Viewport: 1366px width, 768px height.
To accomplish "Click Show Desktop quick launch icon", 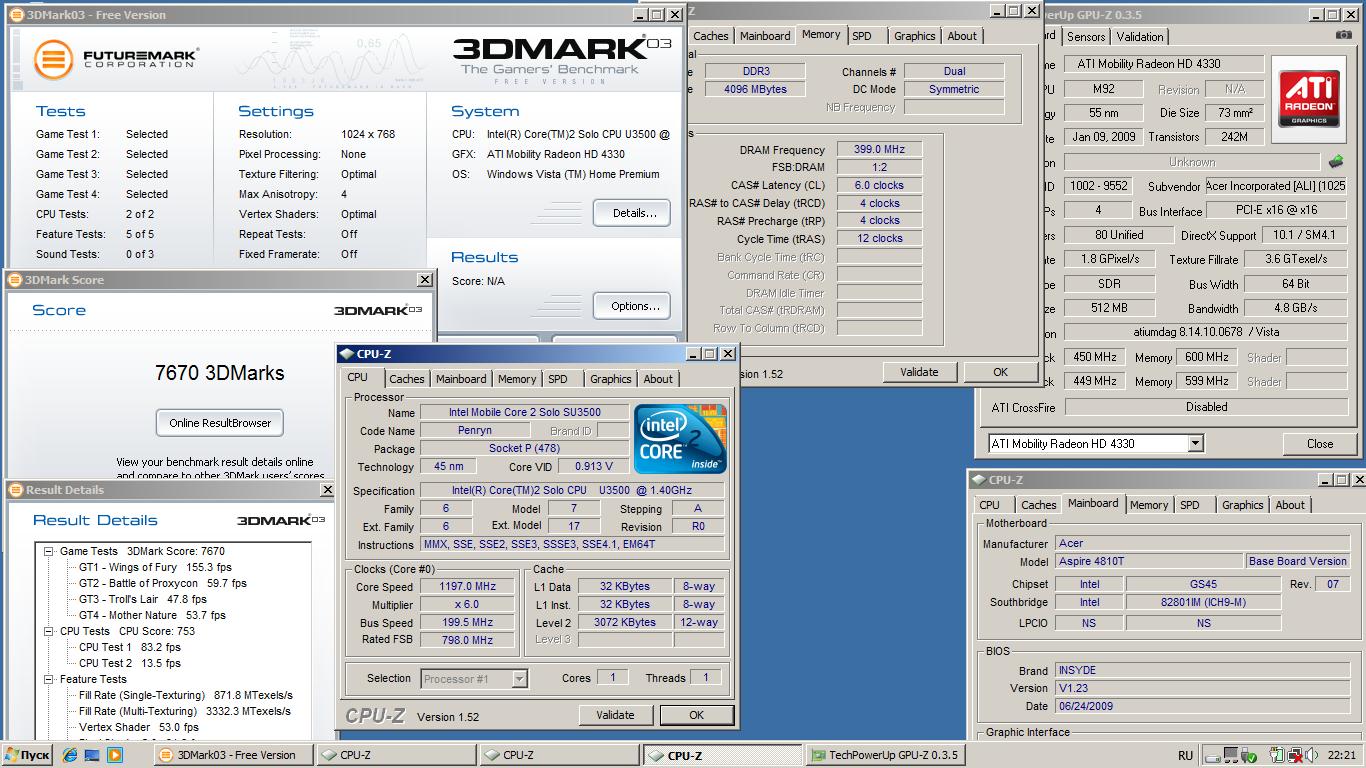I will pyautogui.click(x=92, y=755).
